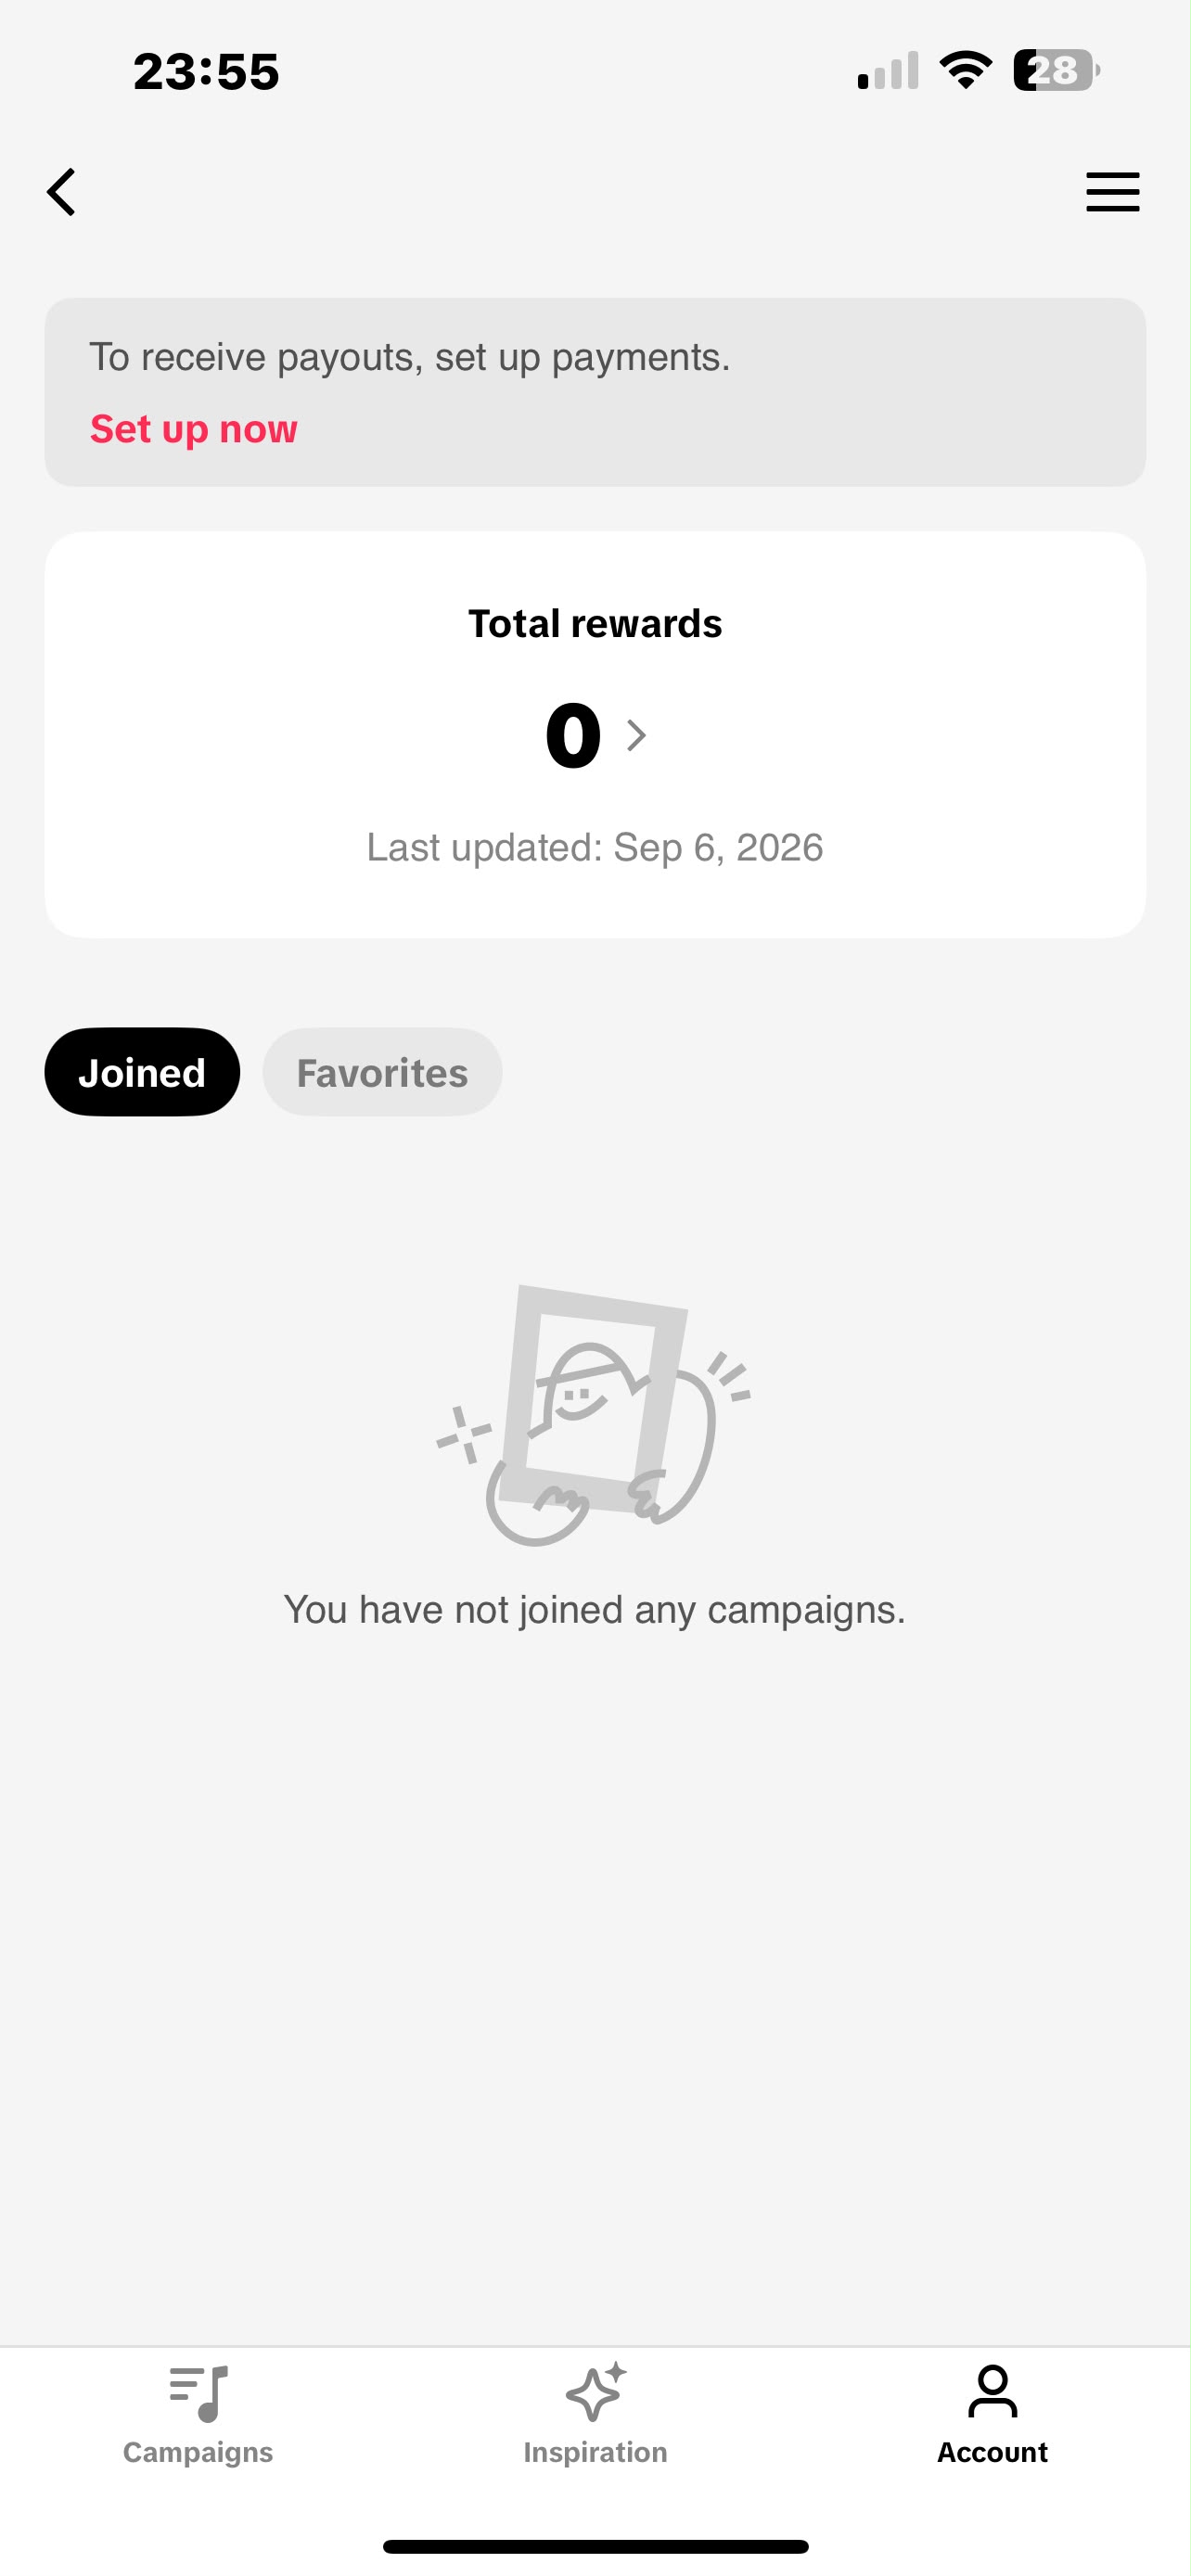Open details from the rewards amount 0

(x=573, y=735)
